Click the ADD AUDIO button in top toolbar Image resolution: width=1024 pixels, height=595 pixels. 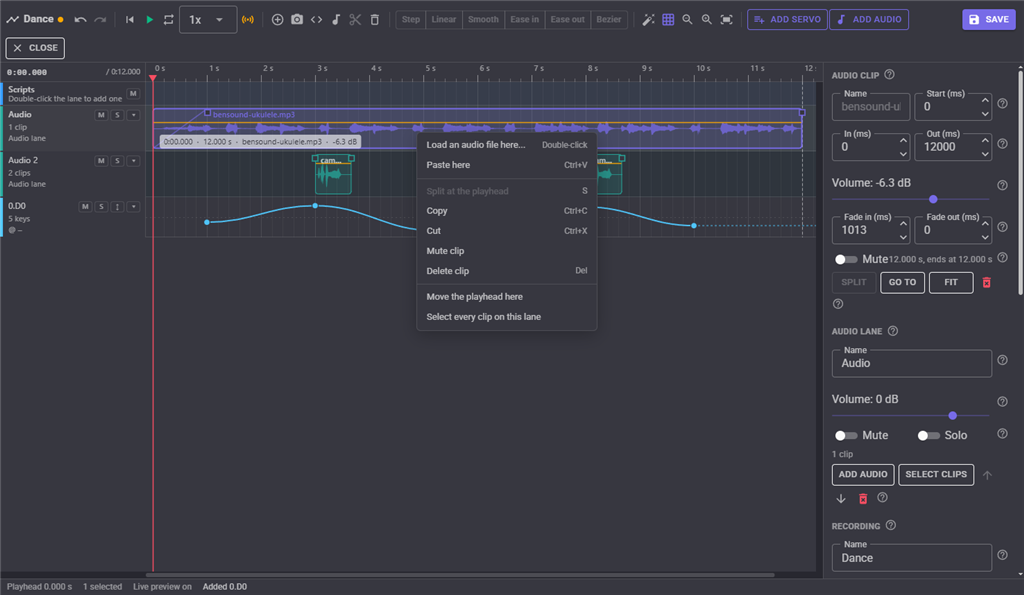coord(869,20)
